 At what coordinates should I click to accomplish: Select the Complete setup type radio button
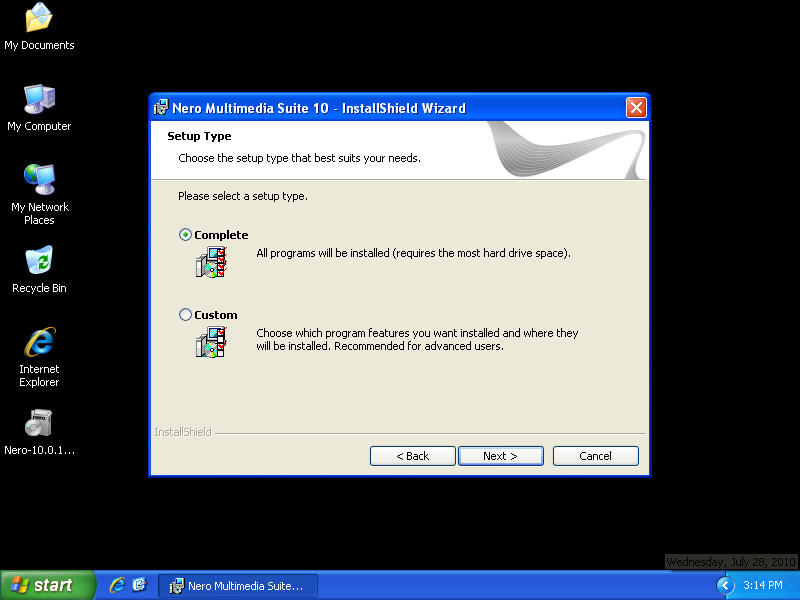(x=185, y=235)
